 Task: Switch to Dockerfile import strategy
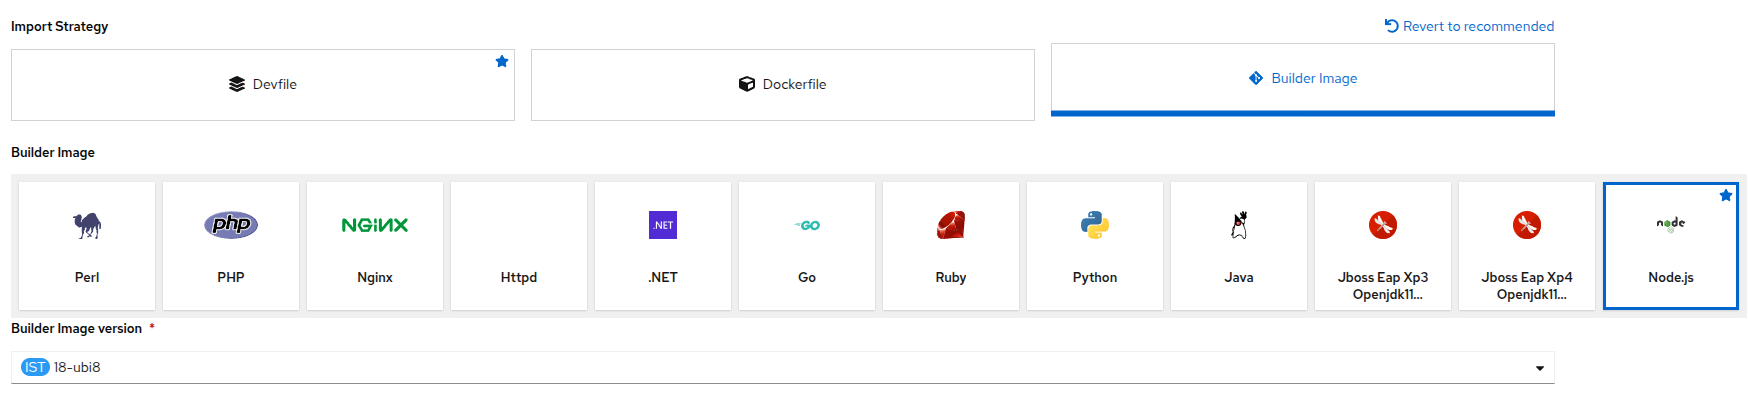click(x=783, y=85)
